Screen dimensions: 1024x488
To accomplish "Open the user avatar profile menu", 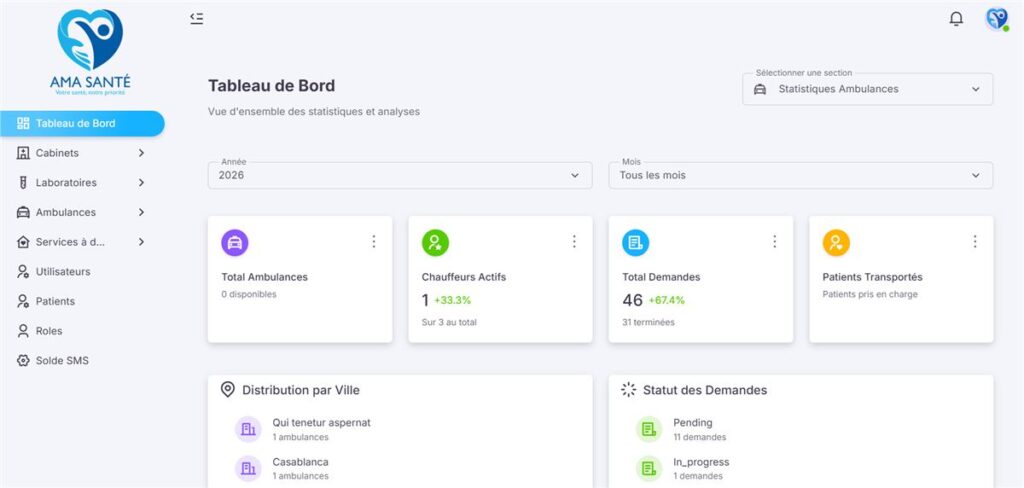I will [x=997, y=19].
